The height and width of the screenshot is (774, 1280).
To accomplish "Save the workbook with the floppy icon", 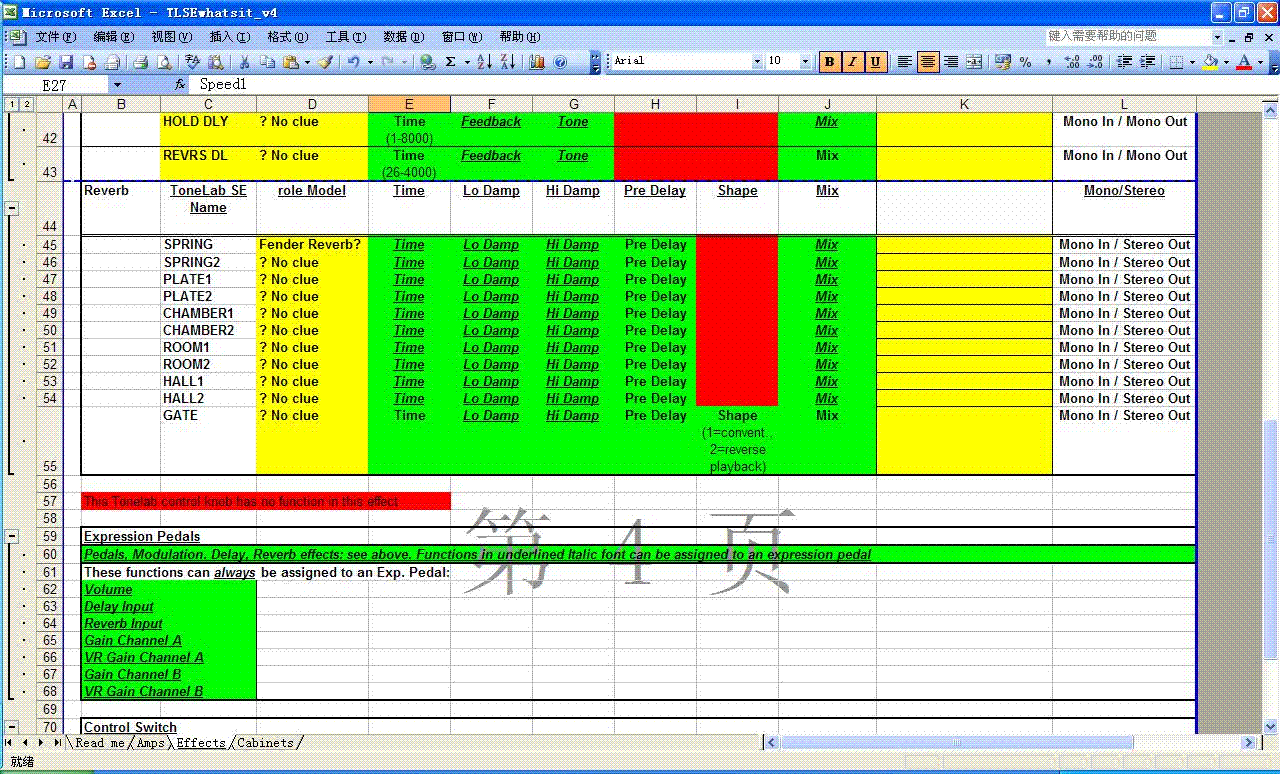I will pyautogui.click(x=67, y=62).
